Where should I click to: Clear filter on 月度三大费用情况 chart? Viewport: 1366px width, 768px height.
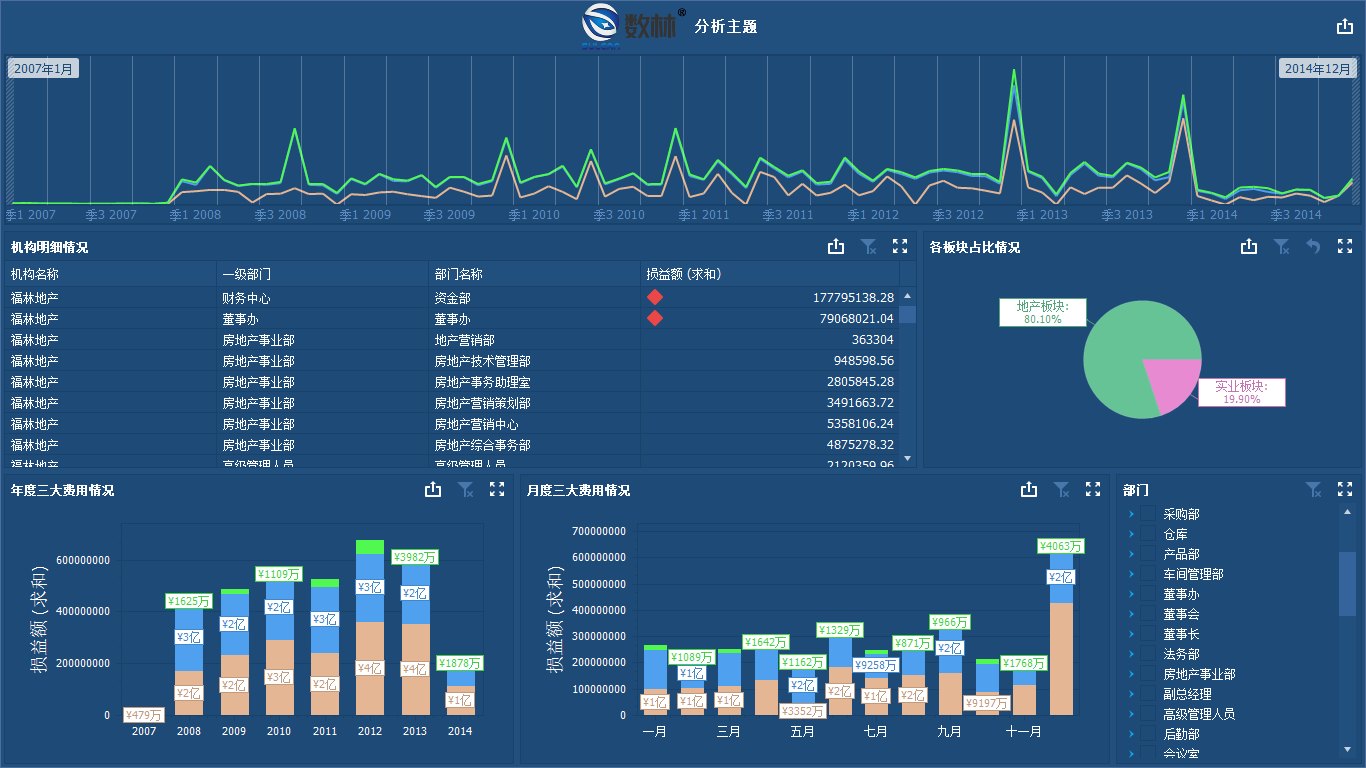click(x=1061, y=489)
